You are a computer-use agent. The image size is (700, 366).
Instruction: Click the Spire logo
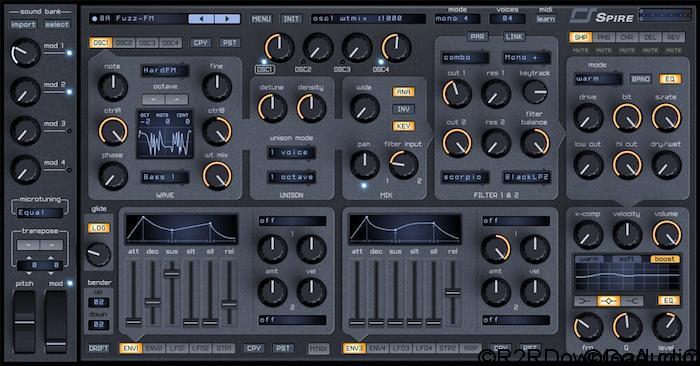click(x=602, y=17)
